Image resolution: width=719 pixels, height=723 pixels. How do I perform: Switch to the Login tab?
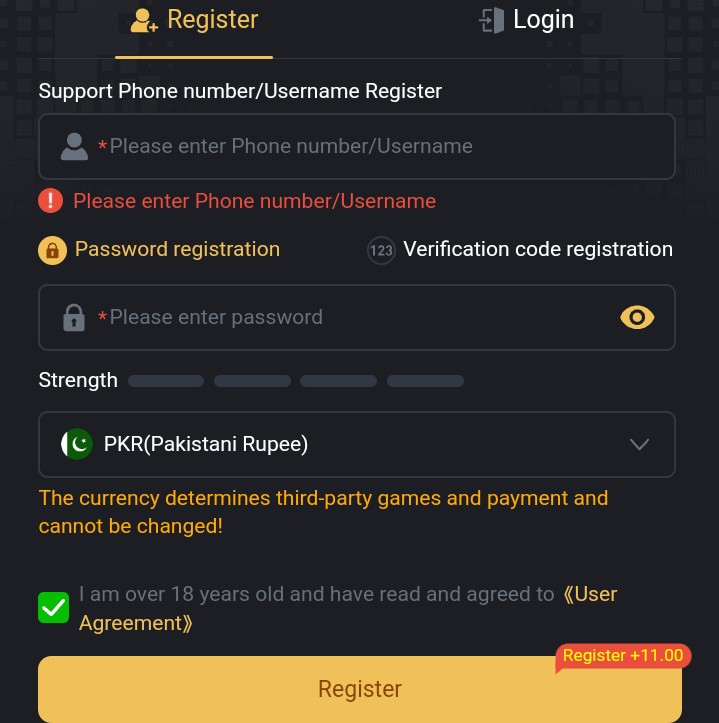click(526, 21)
